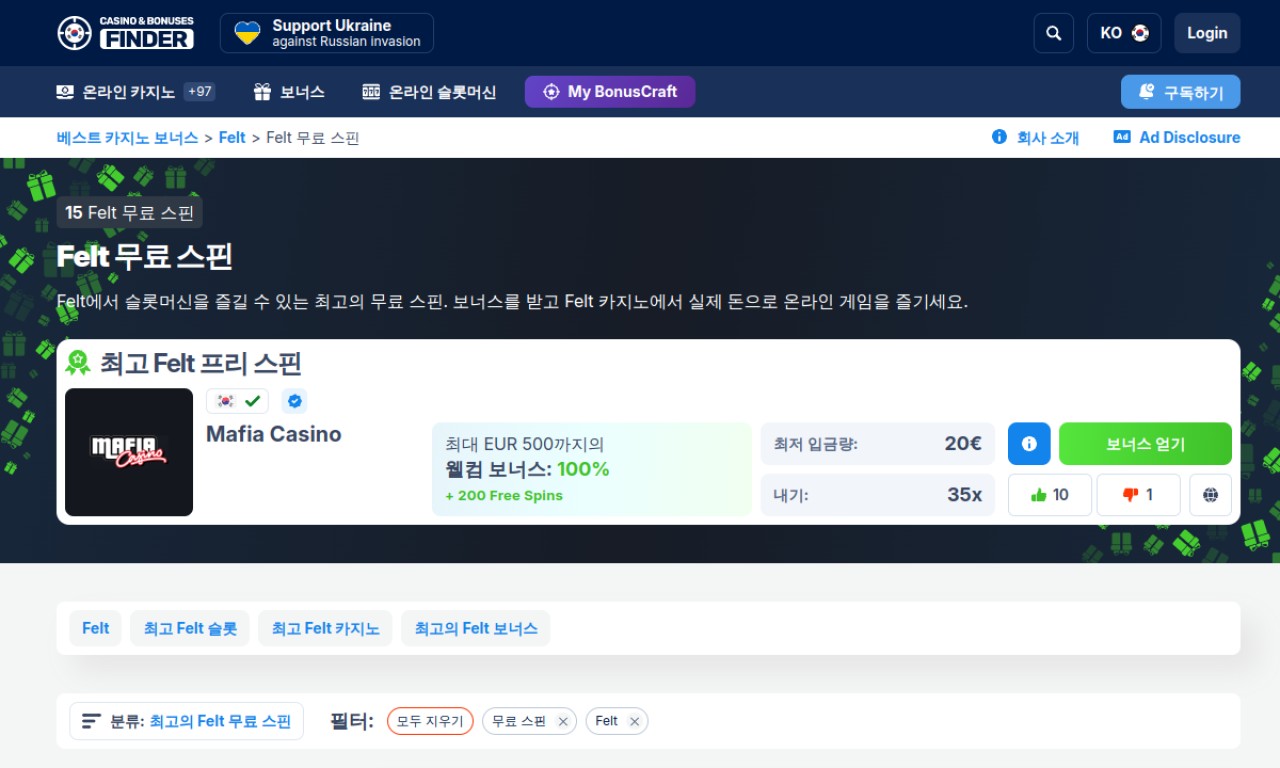Select 최고의 Felt 보너스 tab
Image resolution: width=1280 pixels, height=768 pixels.
[x=476, y=628]
